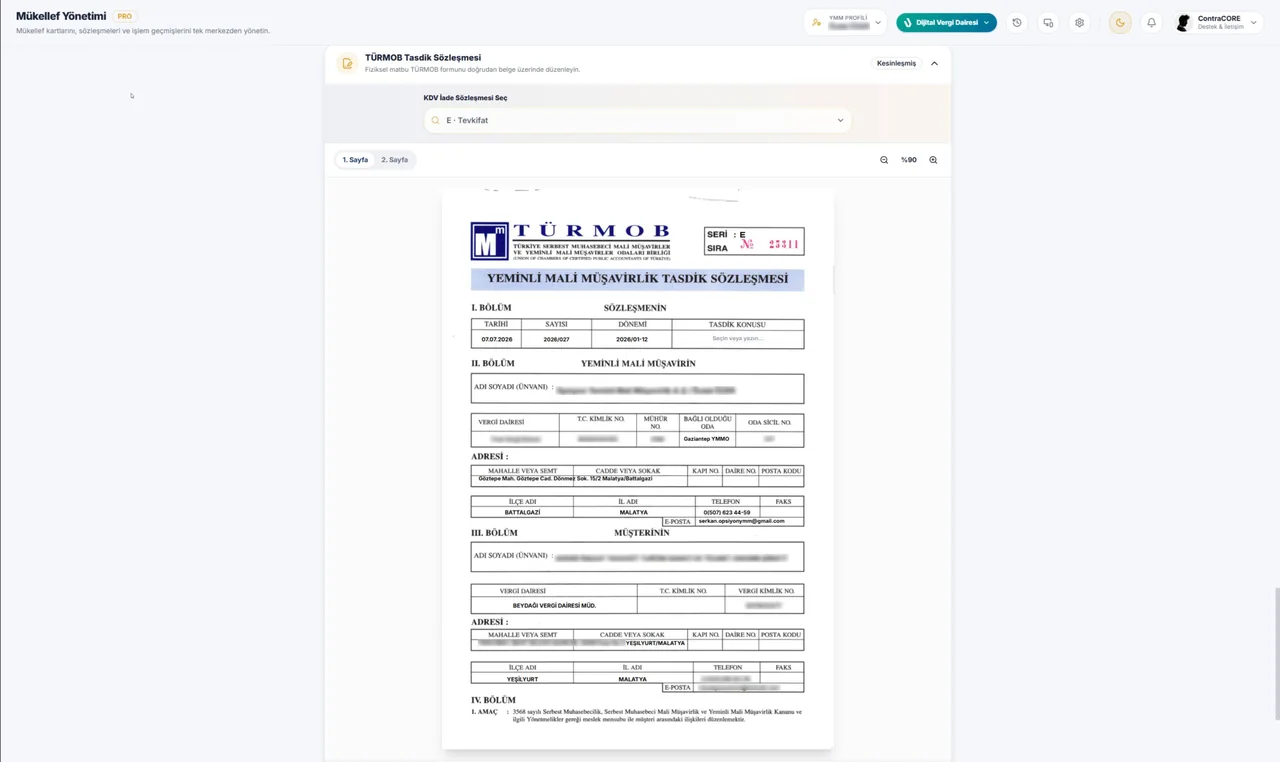This screenshot has width=1280, height=762.
Task: Toggle dark mode moon icon
Action: pos(1120,22)
